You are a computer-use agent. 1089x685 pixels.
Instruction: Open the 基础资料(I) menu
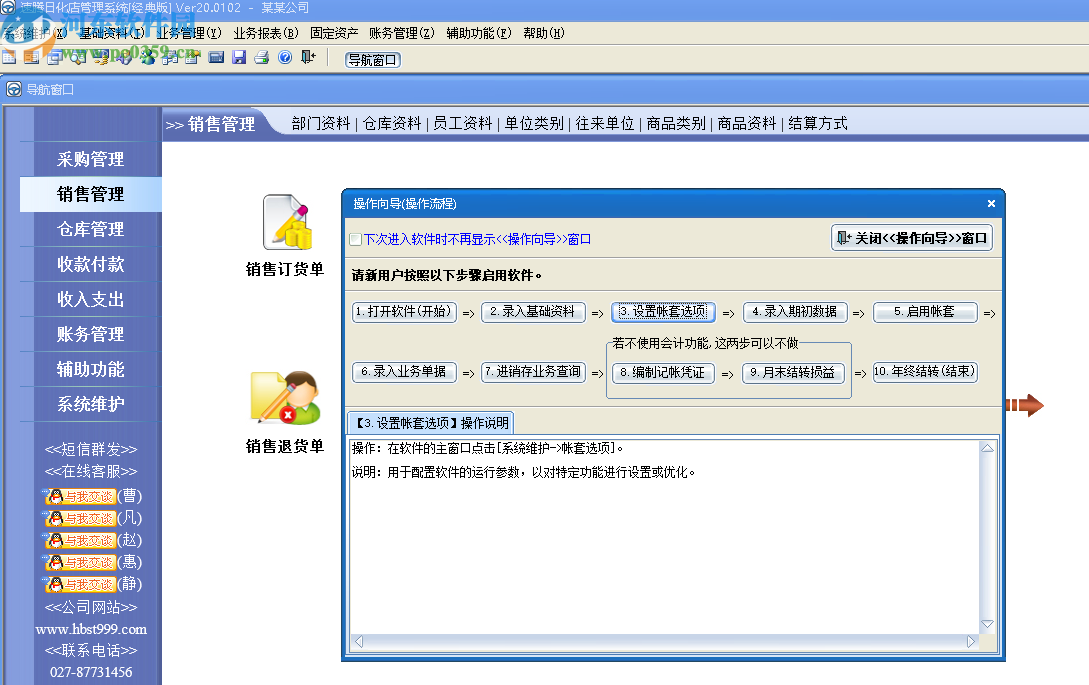tap(111, 33)
